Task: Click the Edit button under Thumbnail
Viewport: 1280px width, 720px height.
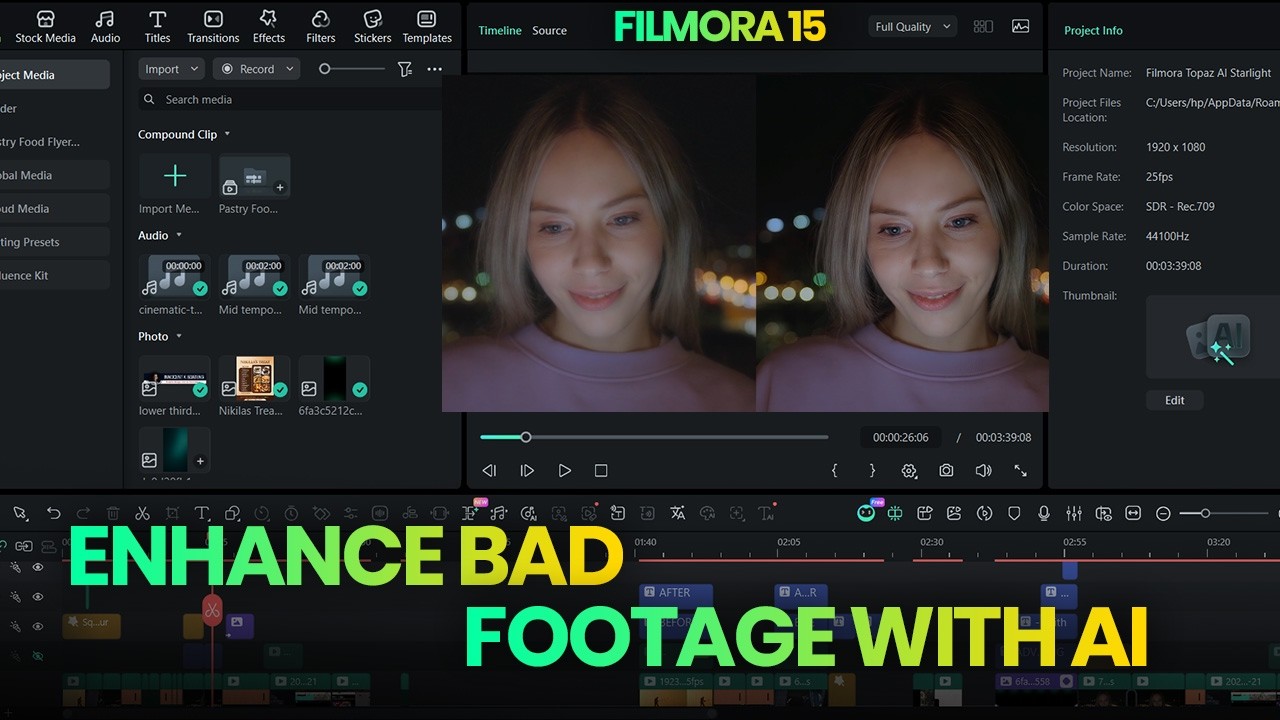Action: [1174, 400]
